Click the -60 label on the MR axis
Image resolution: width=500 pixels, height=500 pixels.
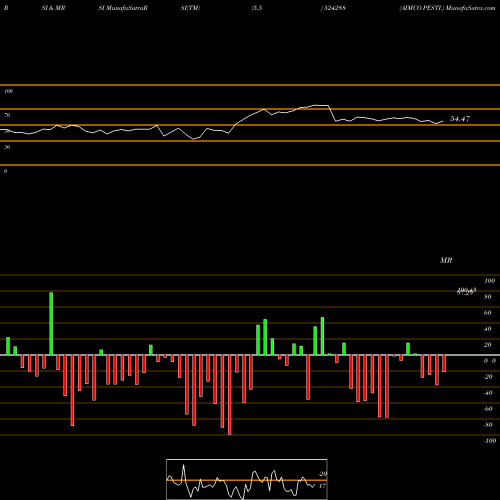point(488,409)
